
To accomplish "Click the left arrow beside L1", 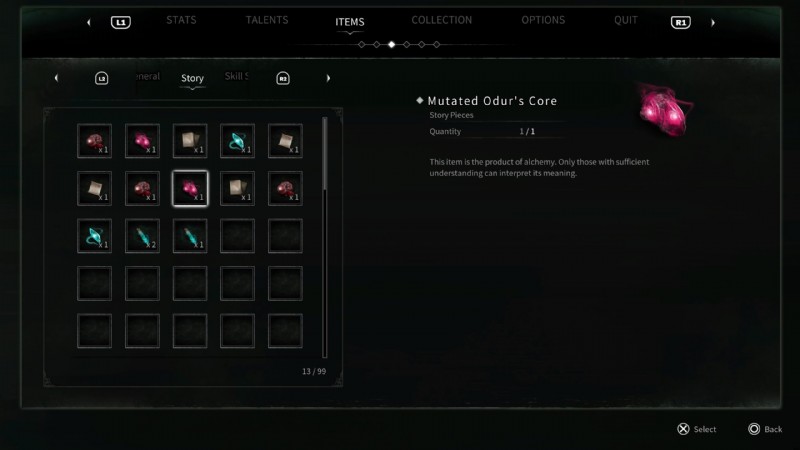I will (x=89, y=22).
